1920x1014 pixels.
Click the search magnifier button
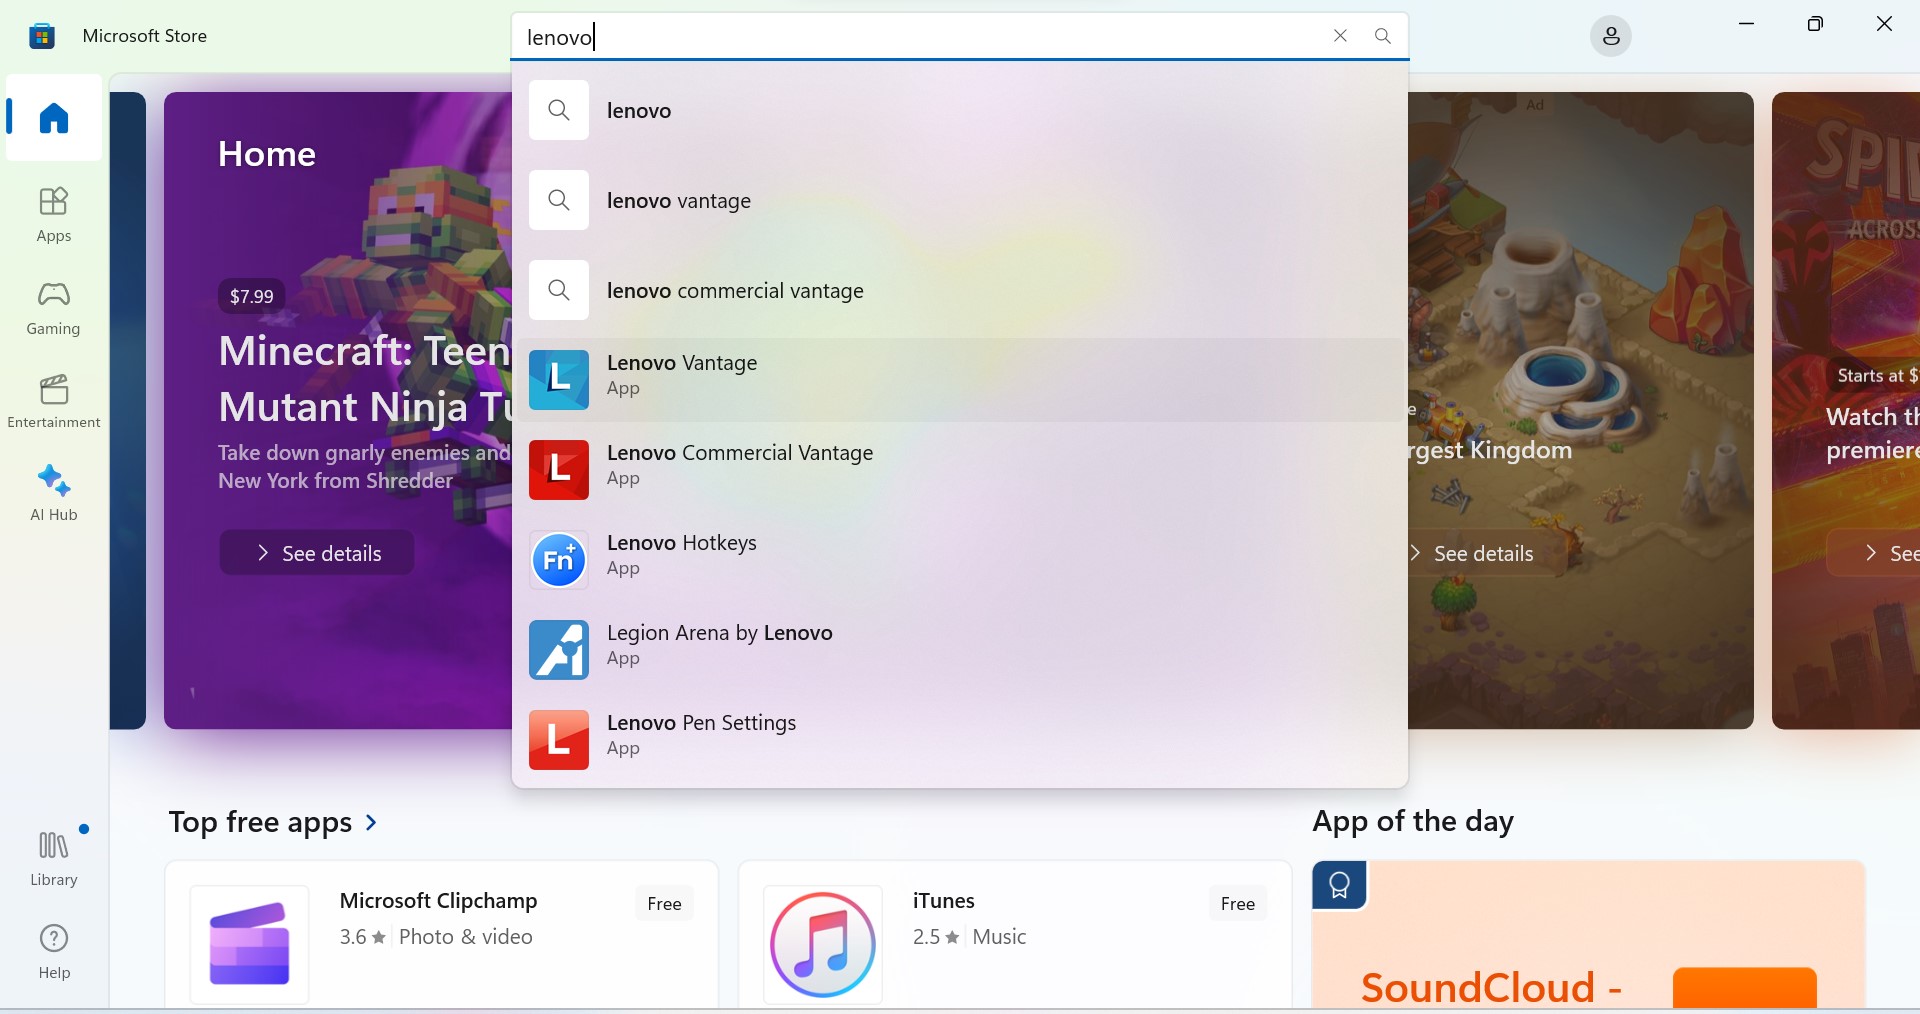pos(1383,36)
